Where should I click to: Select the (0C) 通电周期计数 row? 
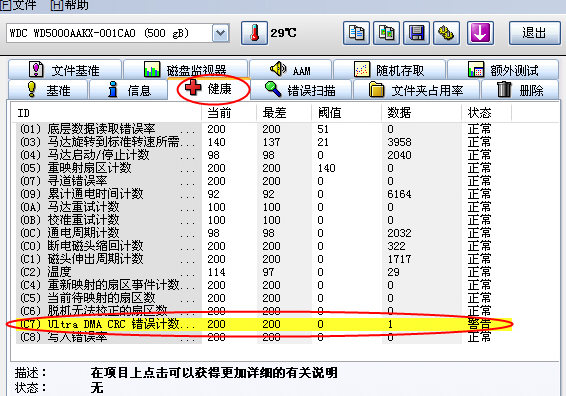coord(264,233)
